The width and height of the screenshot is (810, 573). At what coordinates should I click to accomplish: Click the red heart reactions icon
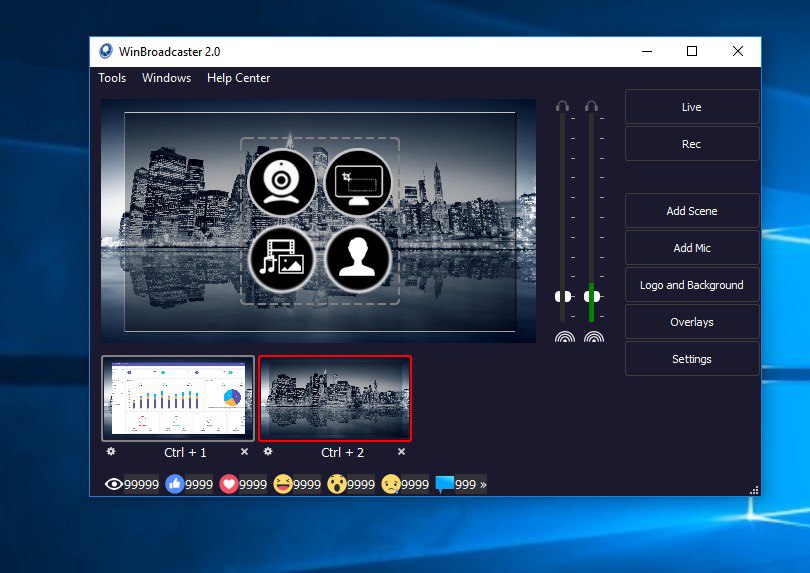pos(229,484)
